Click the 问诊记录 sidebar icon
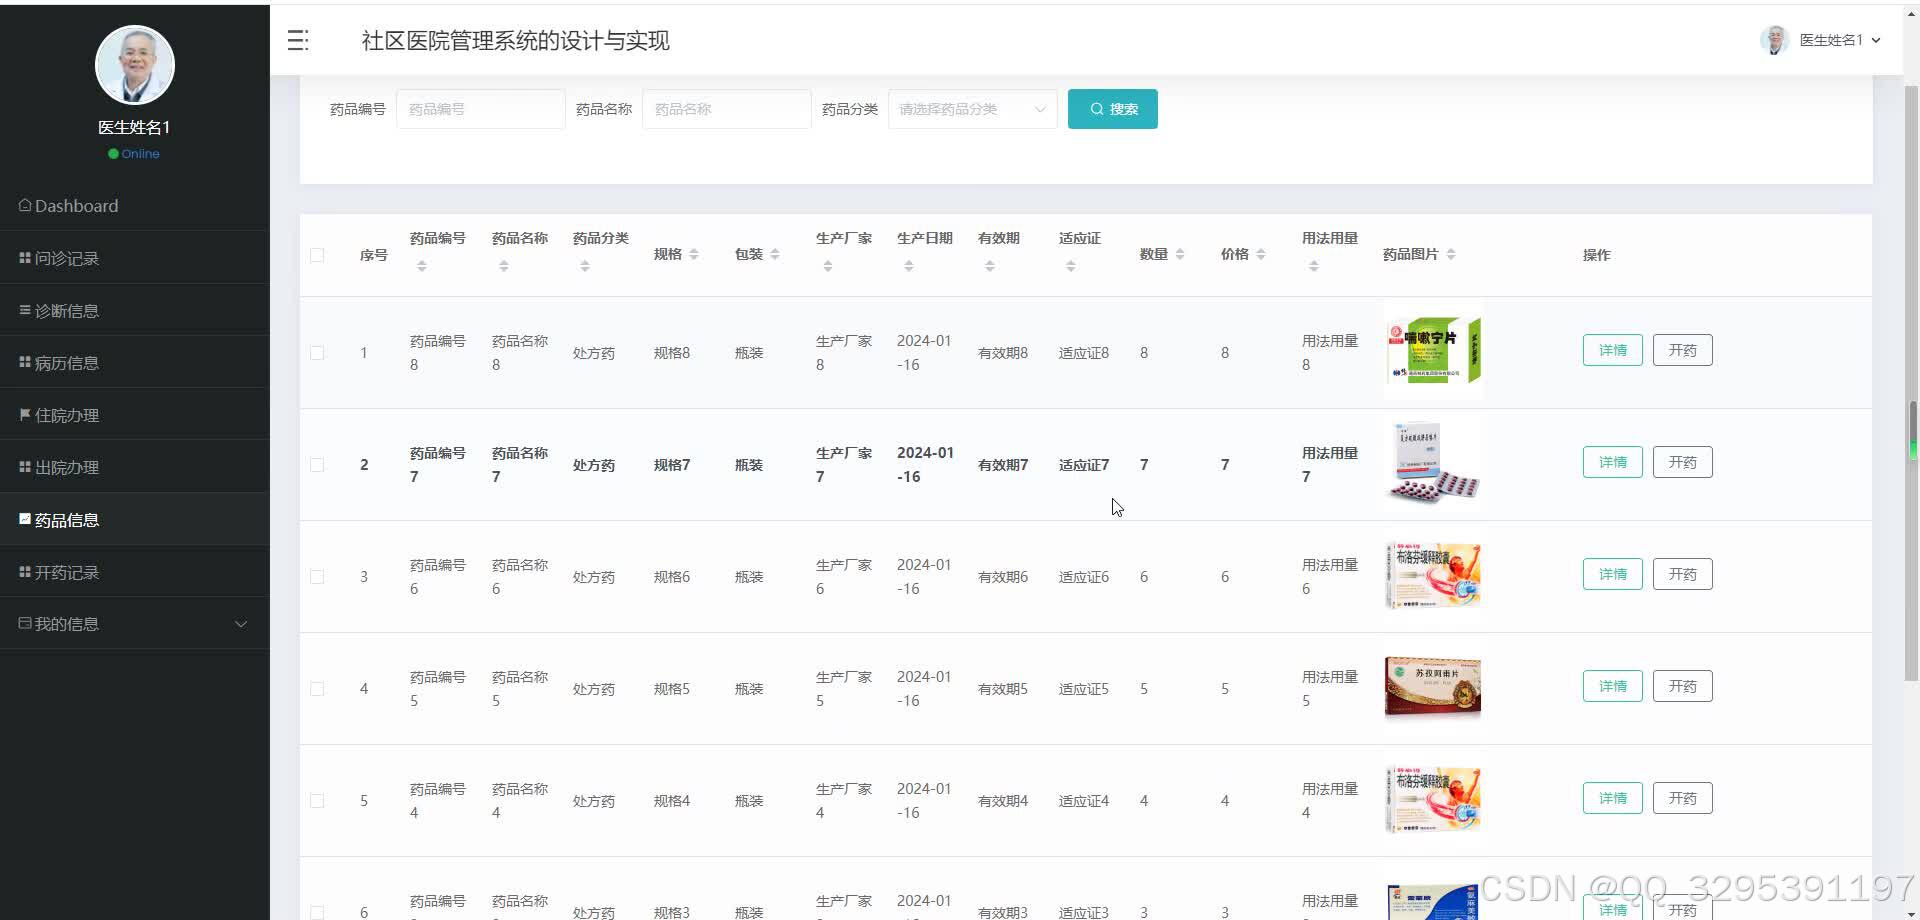 (x=23, y=257)
